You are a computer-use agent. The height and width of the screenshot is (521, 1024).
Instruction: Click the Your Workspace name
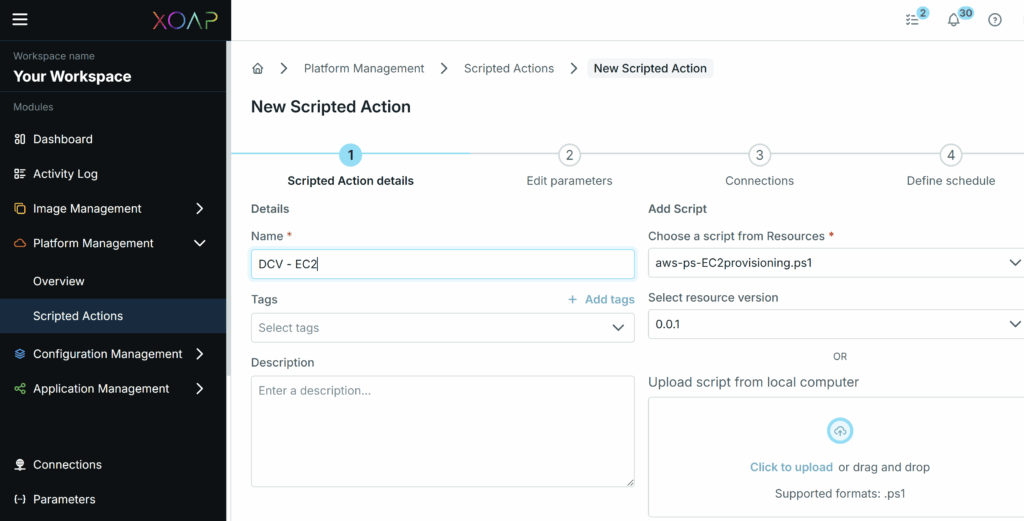[72, 76]
